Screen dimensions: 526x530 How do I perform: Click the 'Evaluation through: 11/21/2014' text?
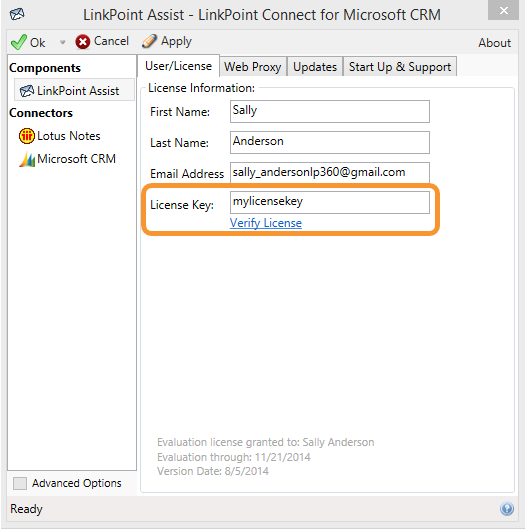(x=234, y=457)
